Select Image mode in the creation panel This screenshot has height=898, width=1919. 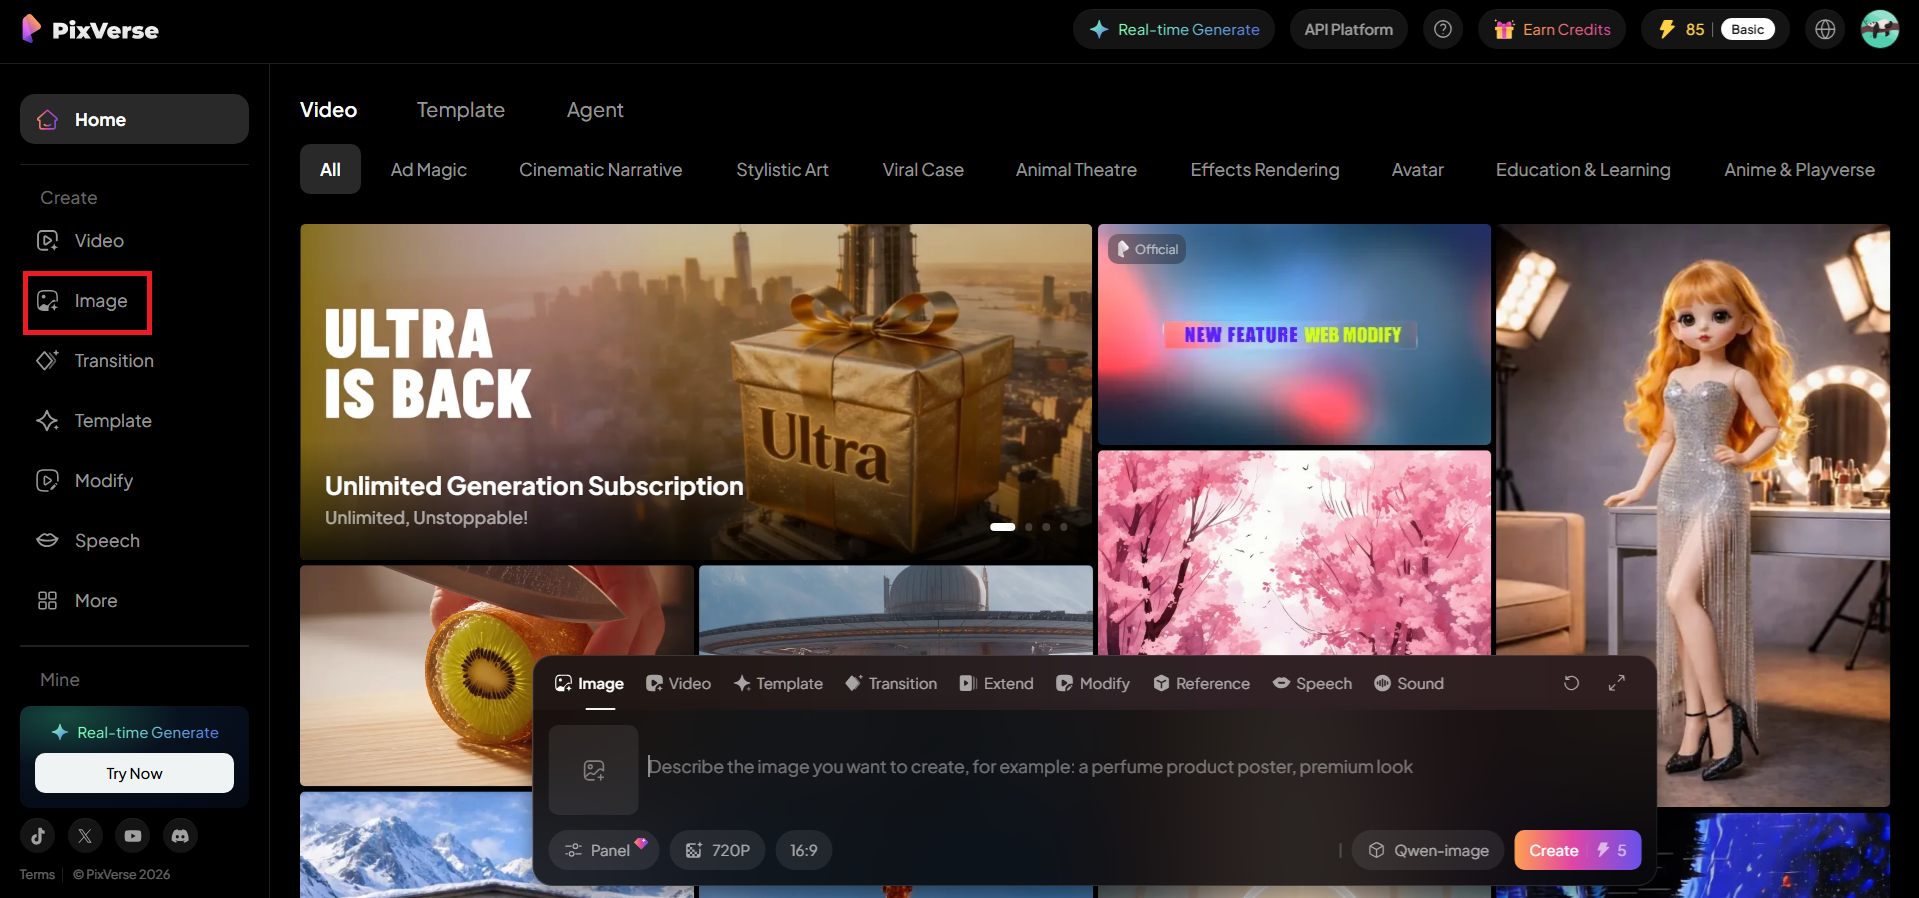pos(590,683)
